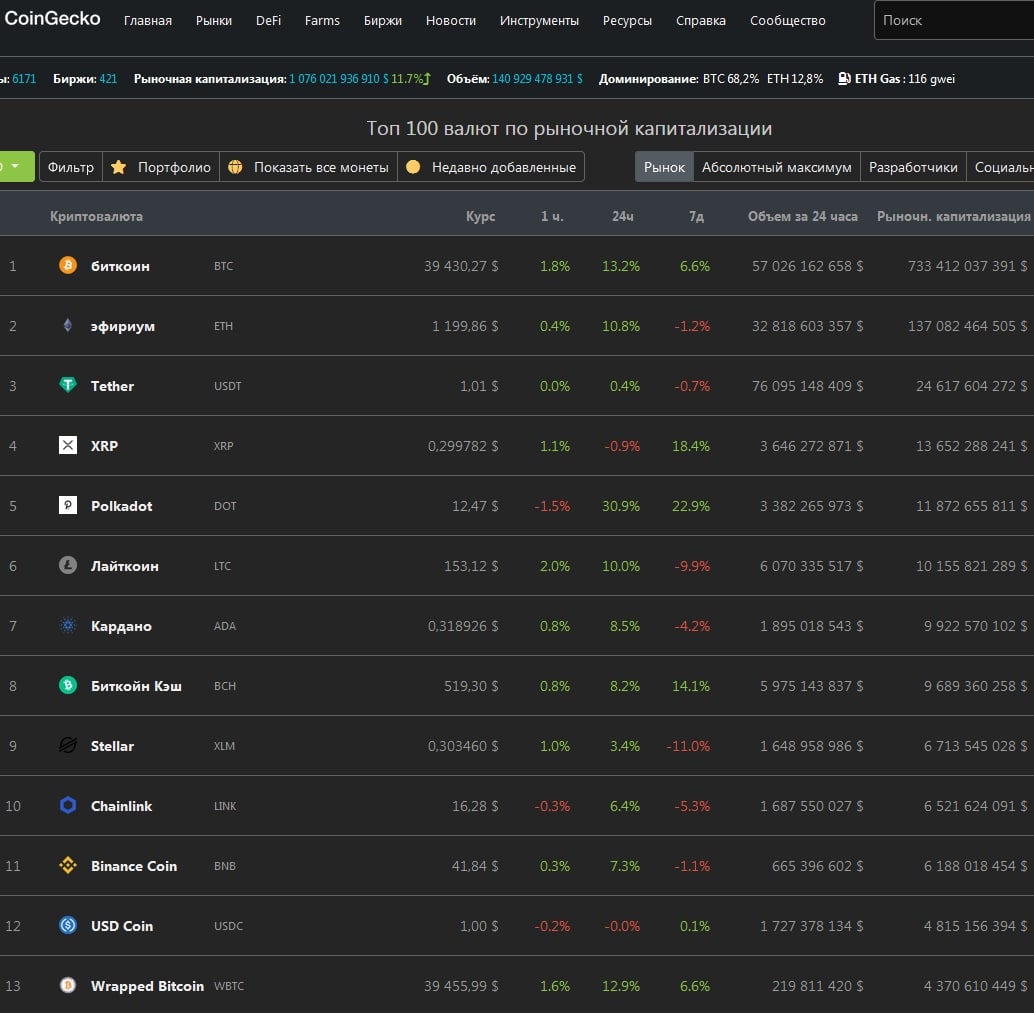Click the Wrapped Bitcoin logo icon
The width and height of the screenshot is (1034, 1013).
68,985
